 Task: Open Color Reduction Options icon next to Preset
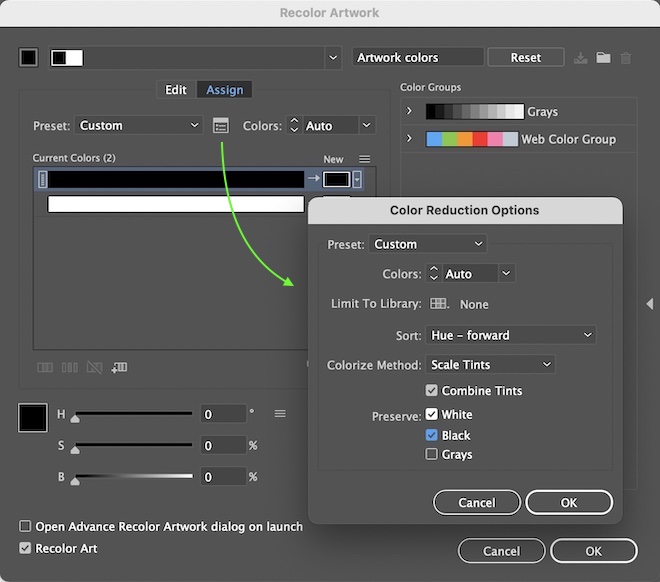221,126
